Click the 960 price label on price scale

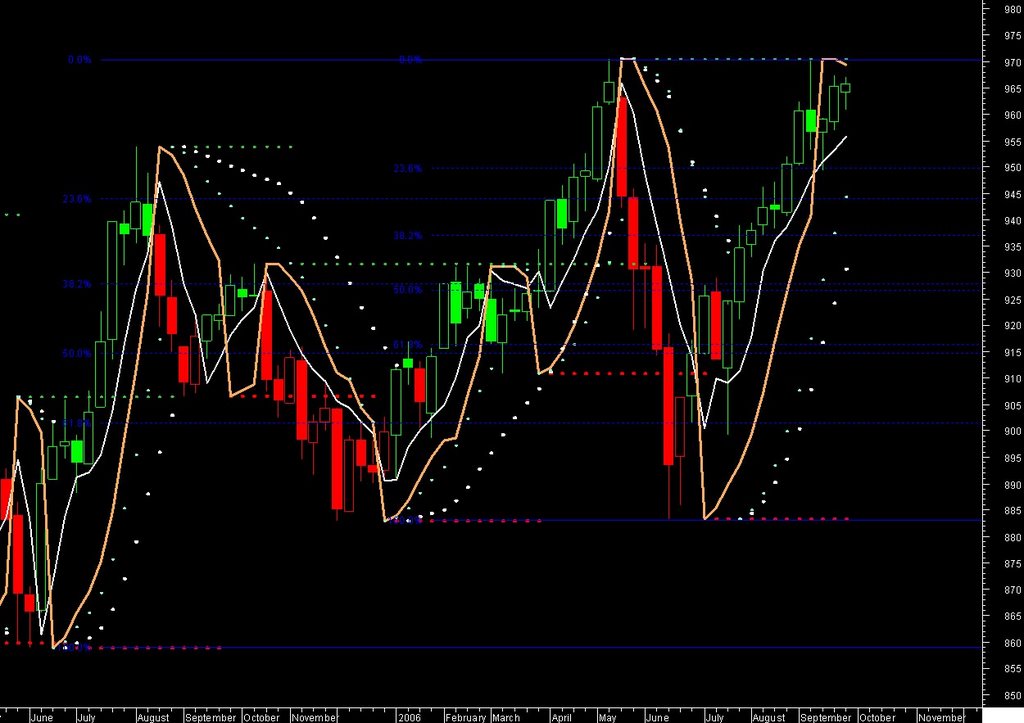1012,115
